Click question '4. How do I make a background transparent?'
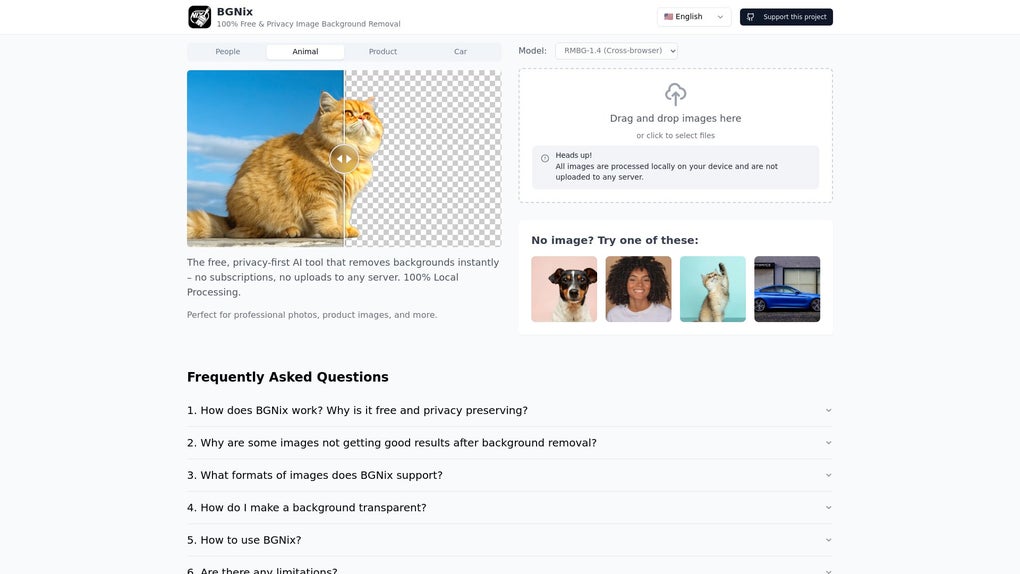Image resolution: width=1020 pixels, height=574 pixels. click(306, 508)
